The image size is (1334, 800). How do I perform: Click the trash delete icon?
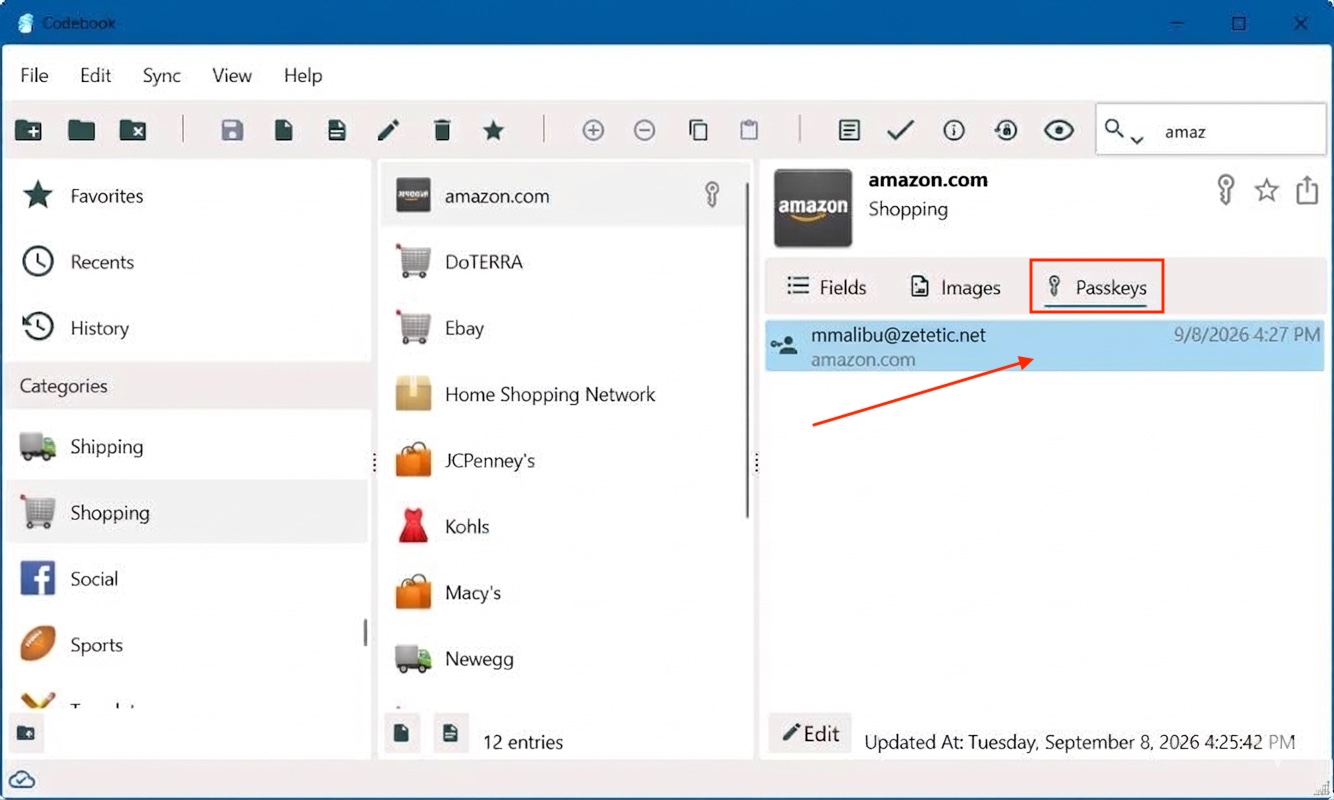pyautogui.click(x=442, y=130)
